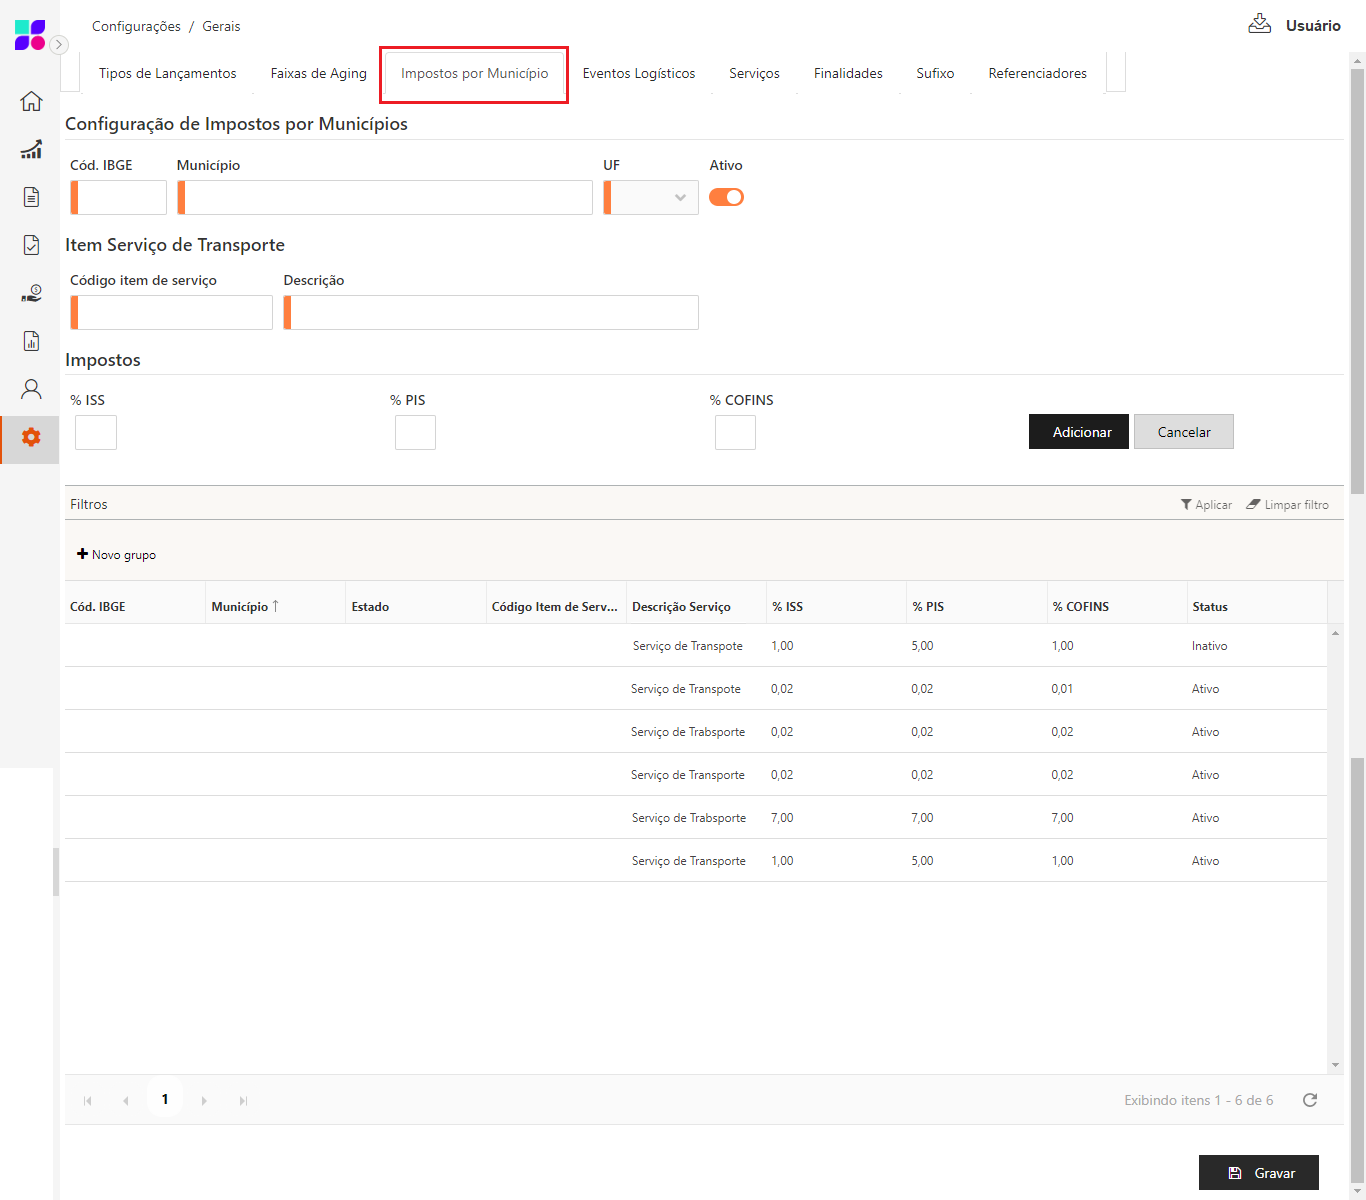Open the growth chart icon in sidebar

click(x=31, y=149)
